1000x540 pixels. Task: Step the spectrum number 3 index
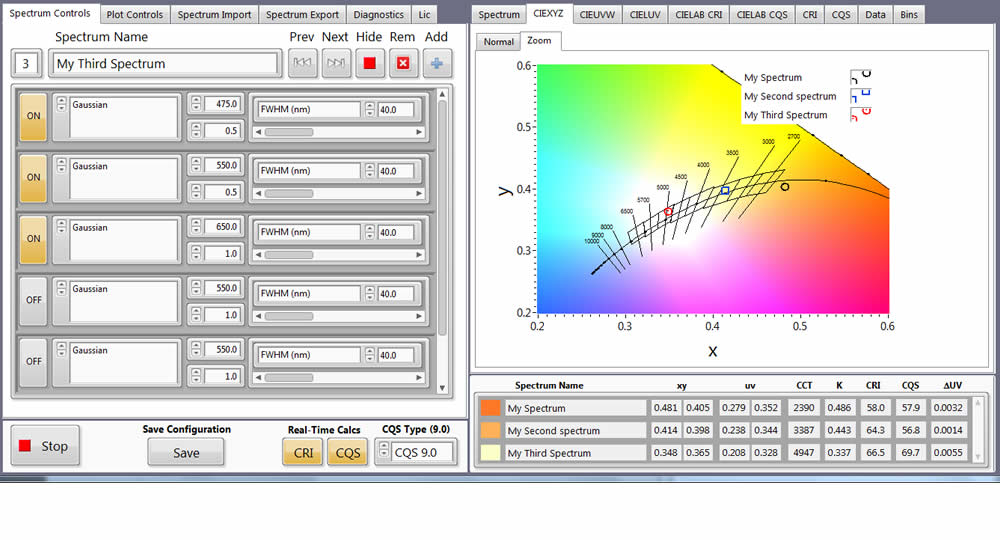(x=26, y=64)
